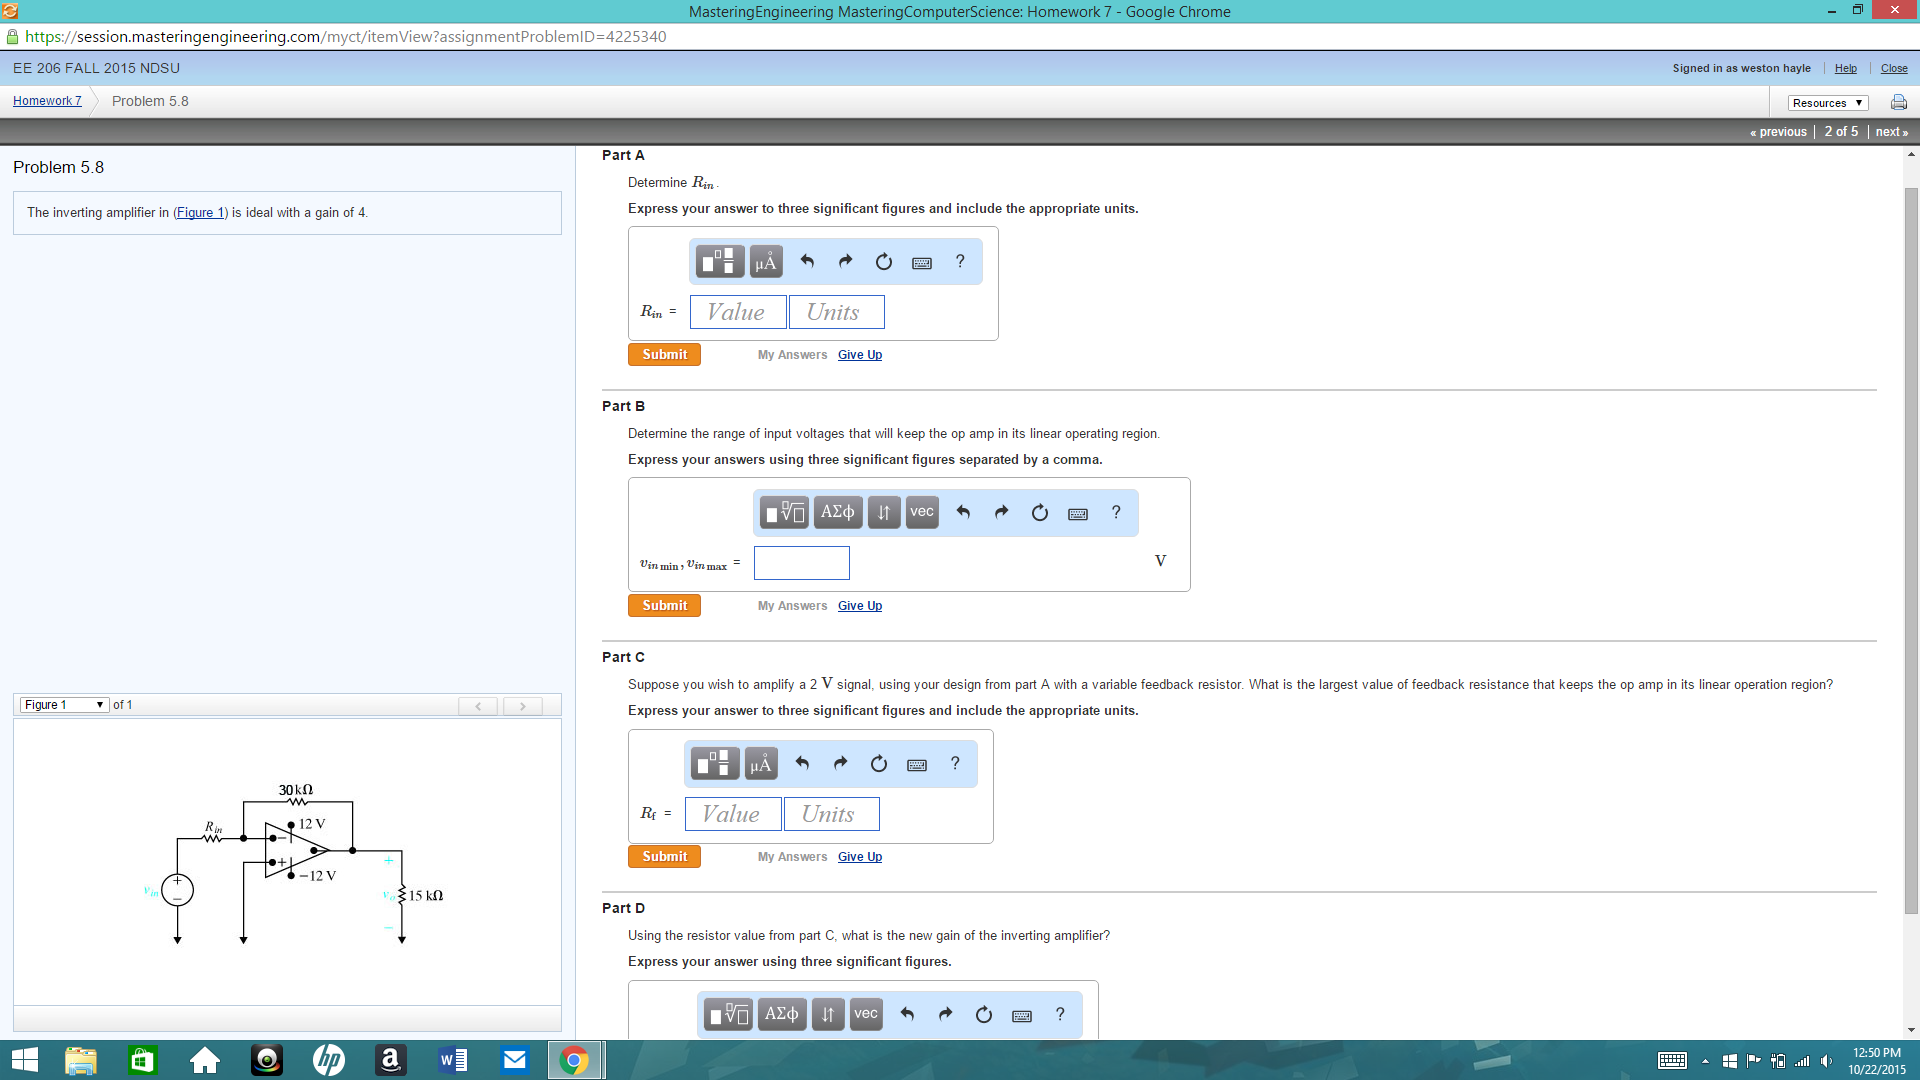
Task: Click the Value input field in Part A
Action: (737, 311)
